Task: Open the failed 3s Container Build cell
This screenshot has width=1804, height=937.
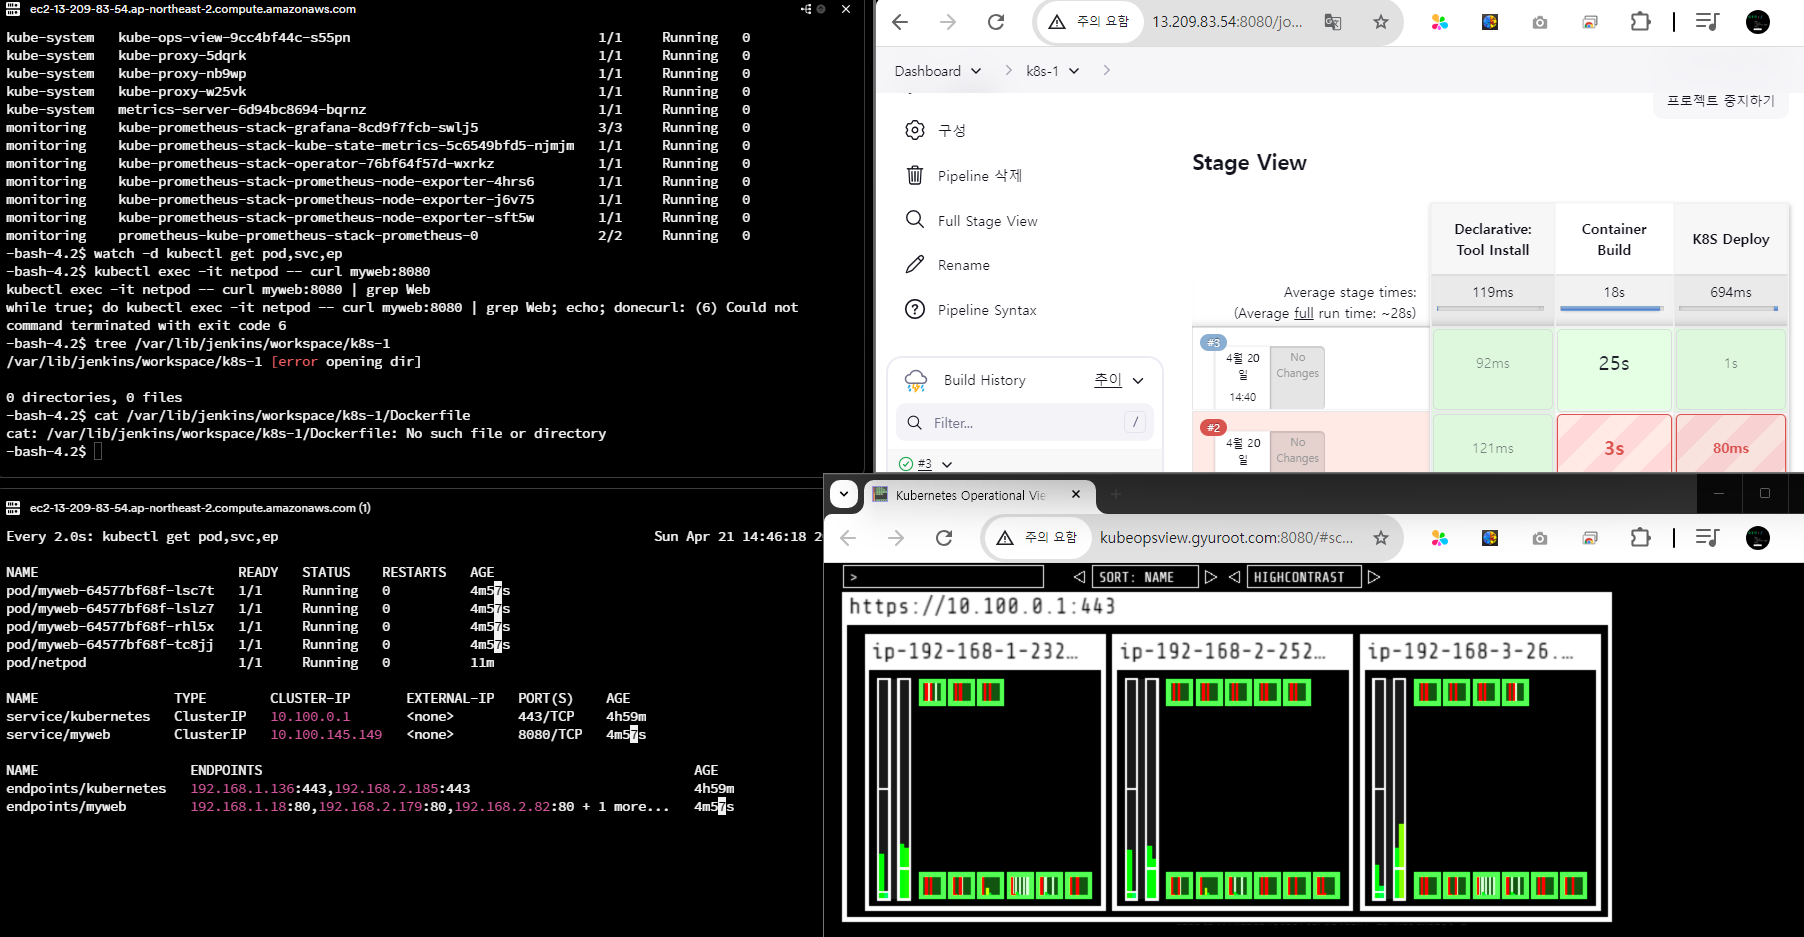Action: click(1614, 443)
